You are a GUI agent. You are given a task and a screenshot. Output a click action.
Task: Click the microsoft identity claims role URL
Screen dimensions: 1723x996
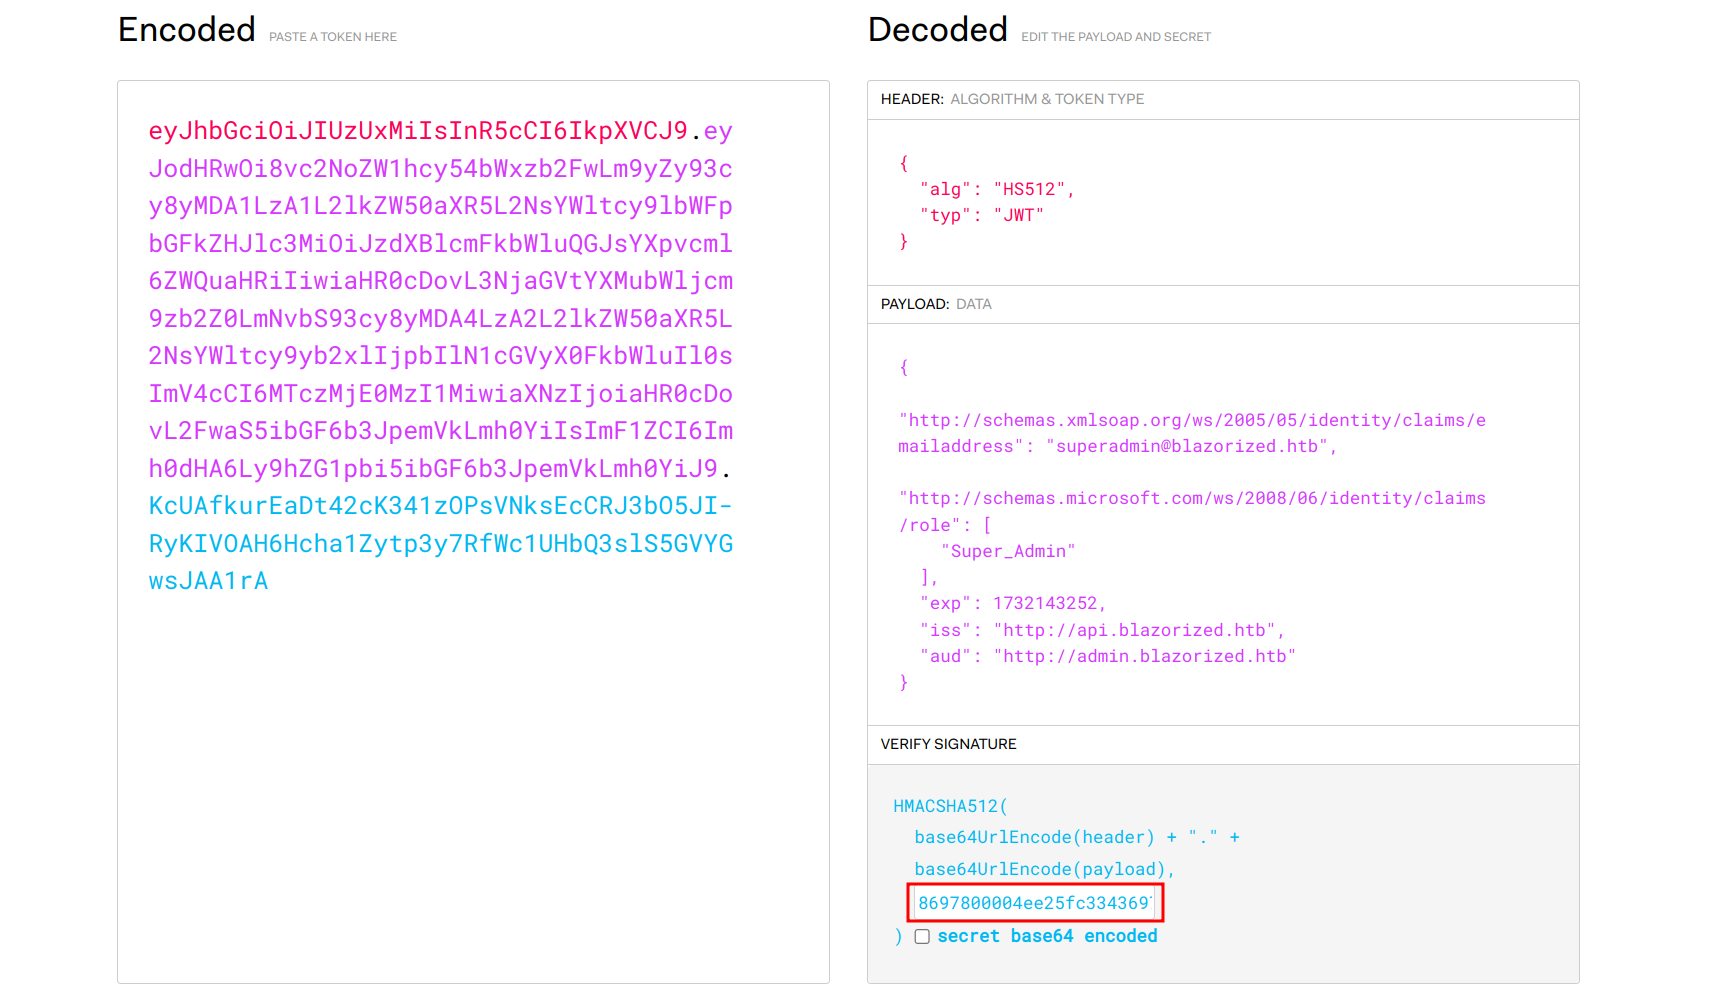[1192, 511]
